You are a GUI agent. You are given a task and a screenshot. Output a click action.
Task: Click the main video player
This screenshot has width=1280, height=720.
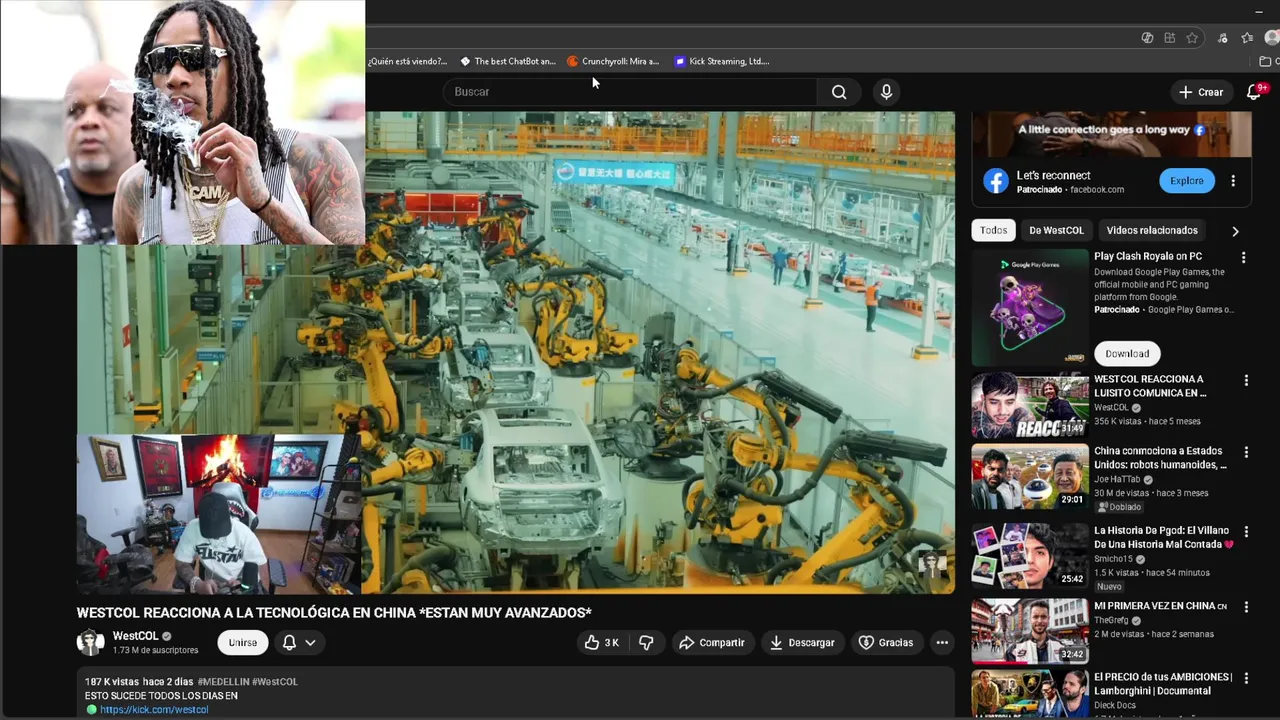[516, 352]
